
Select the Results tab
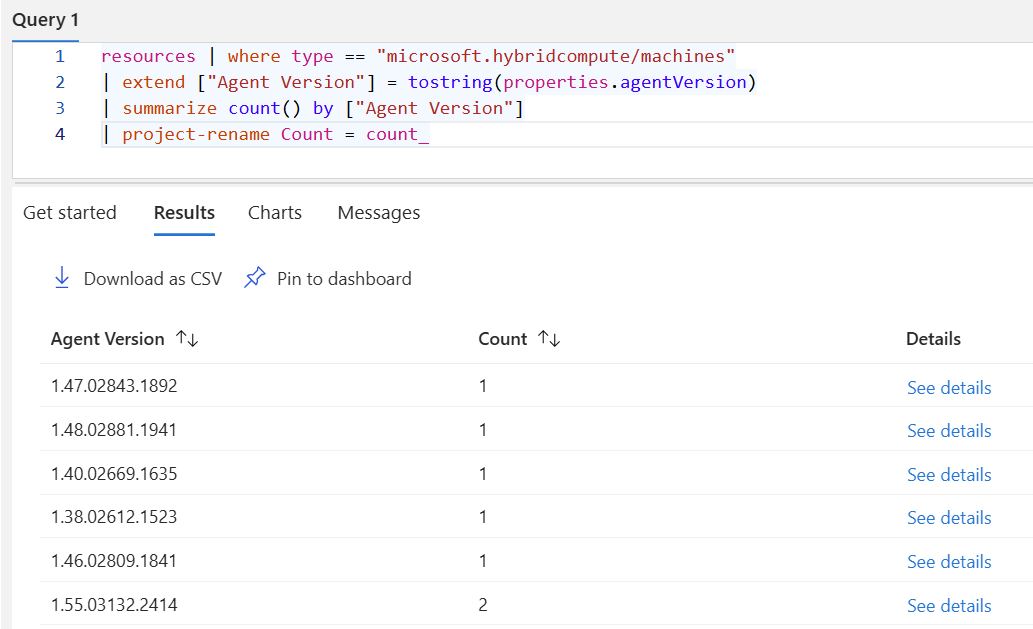pos(184,213)
